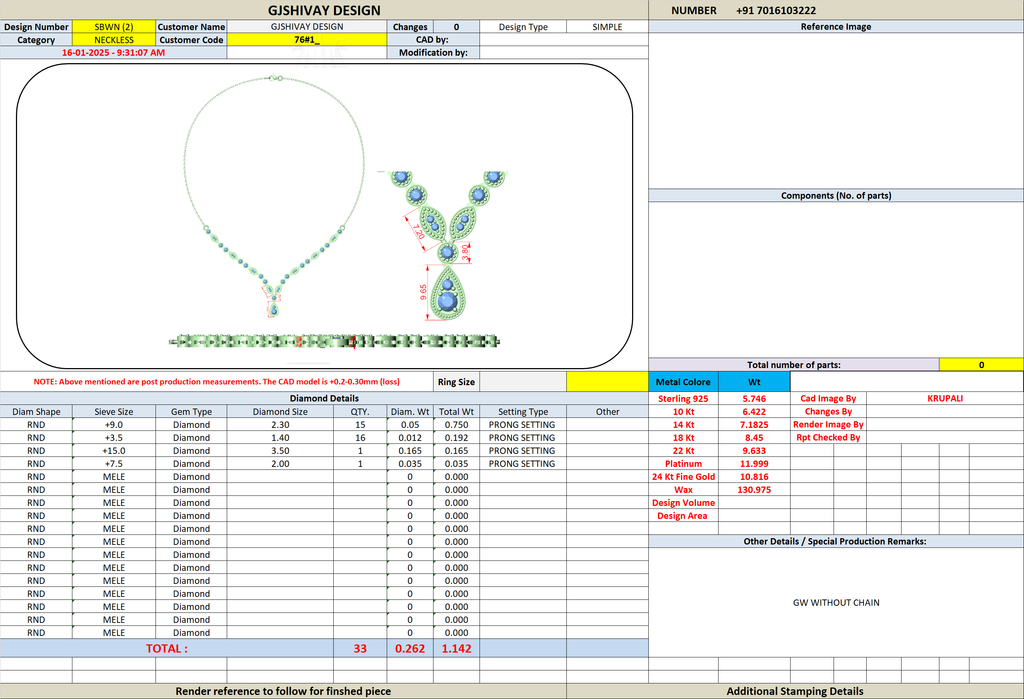Select the 22 Kt weight 9.633
This screenshot has height=699, width=1024.
[x=754, y=451]
